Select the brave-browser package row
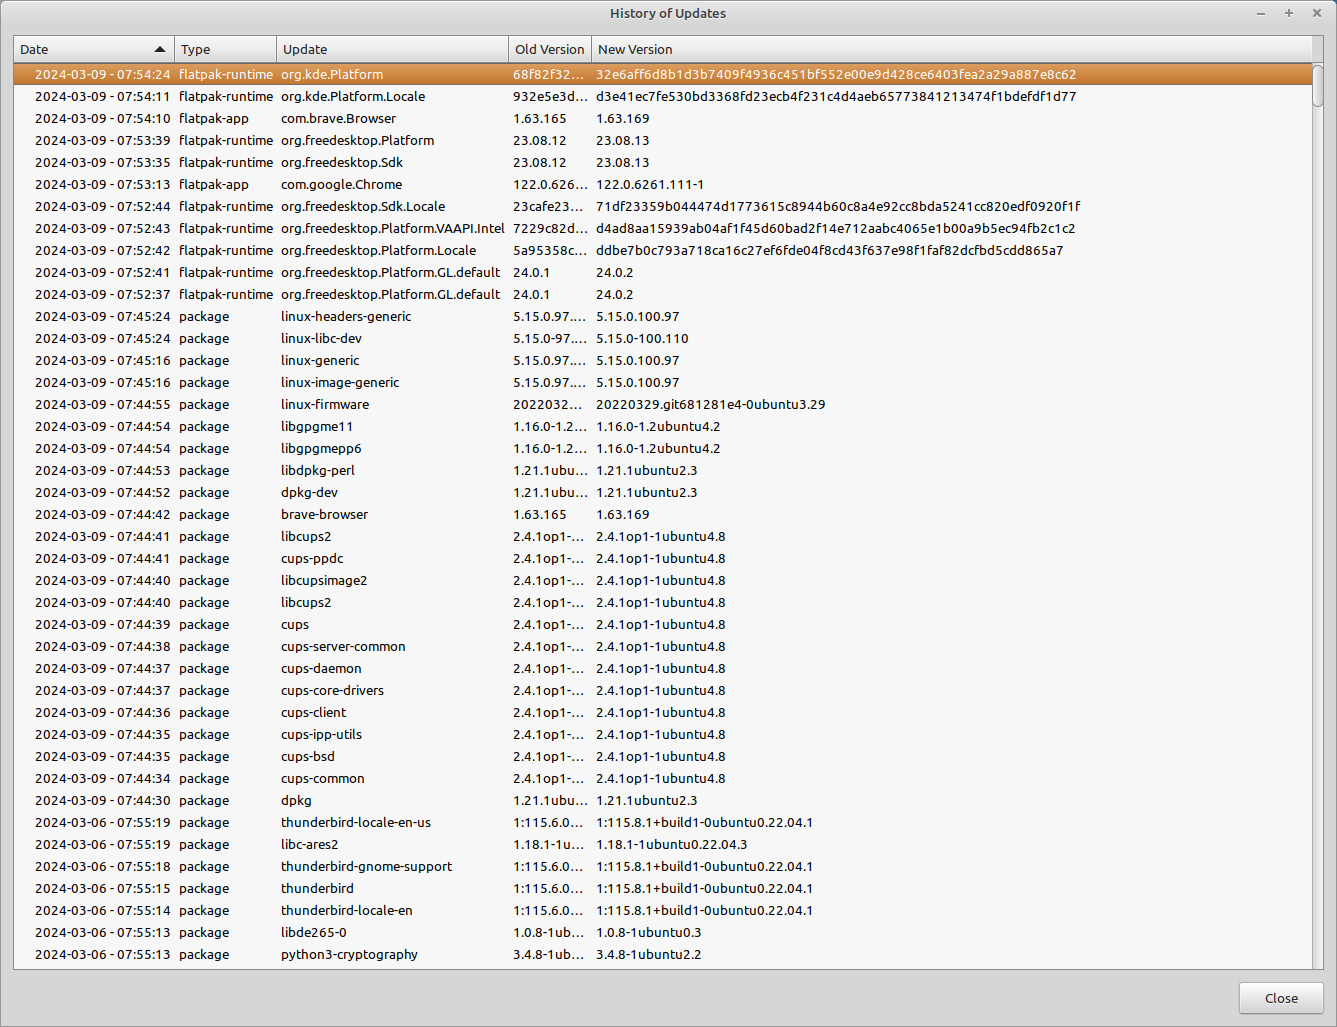Image resolution: width=1337 pixels, height=1027 pixels. 662,514
